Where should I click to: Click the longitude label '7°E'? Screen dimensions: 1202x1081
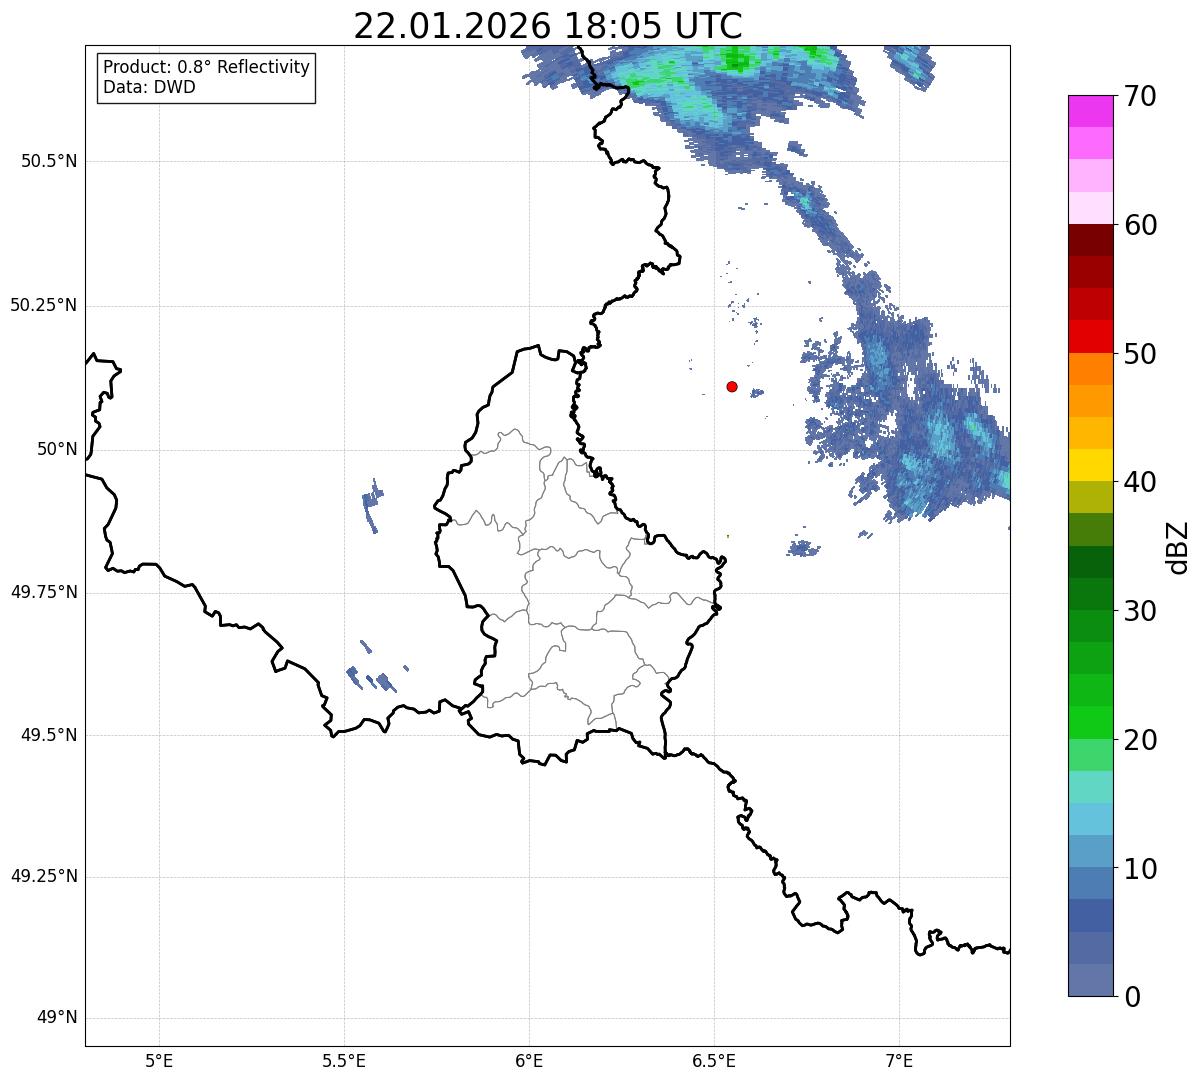point(899,1061)
